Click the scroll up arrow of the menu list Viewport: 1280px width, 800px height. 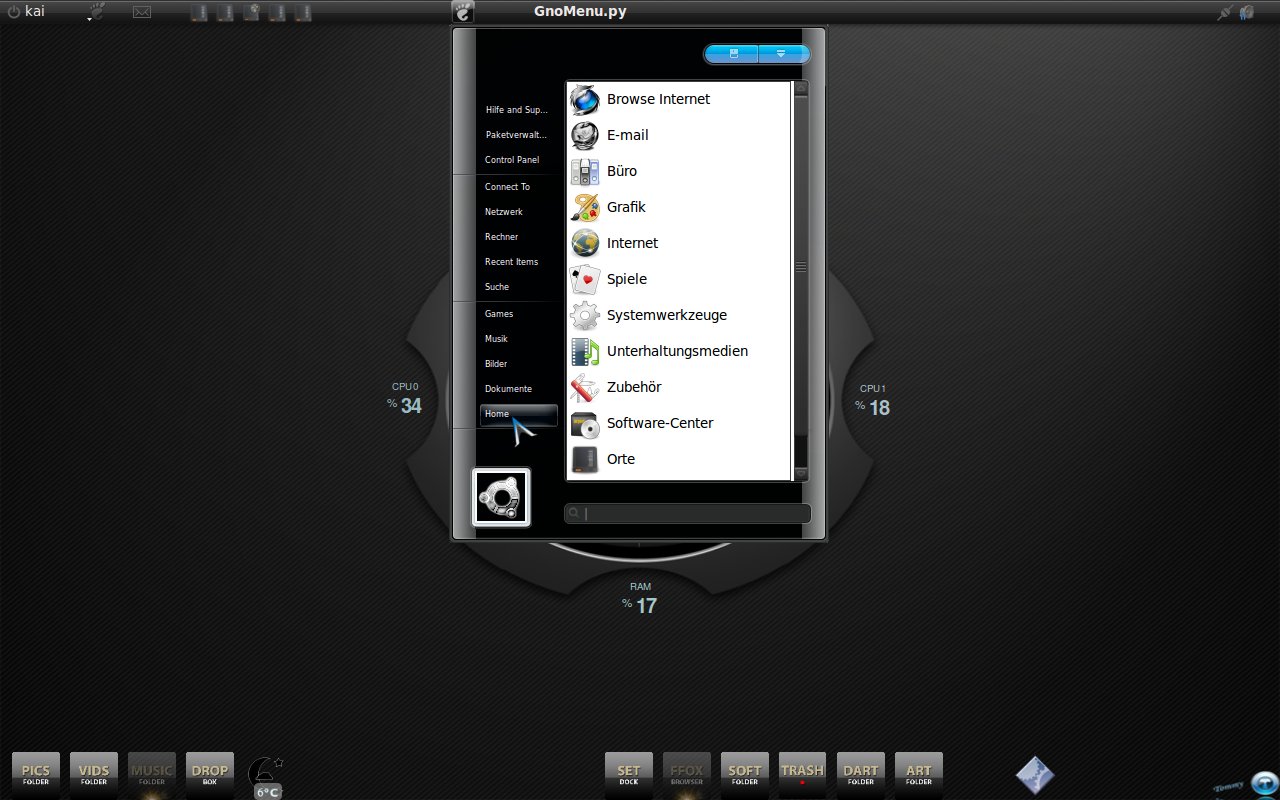[801, 88]
